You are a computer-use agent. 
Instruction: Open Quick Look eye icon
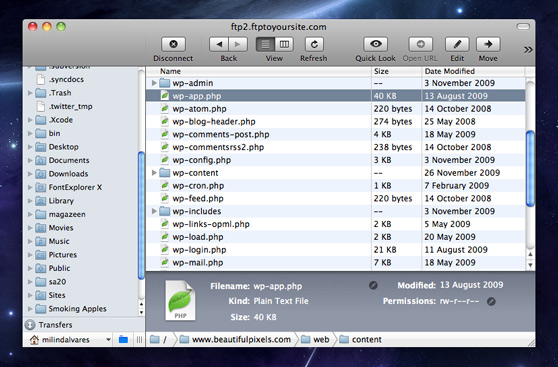(375, 44)
